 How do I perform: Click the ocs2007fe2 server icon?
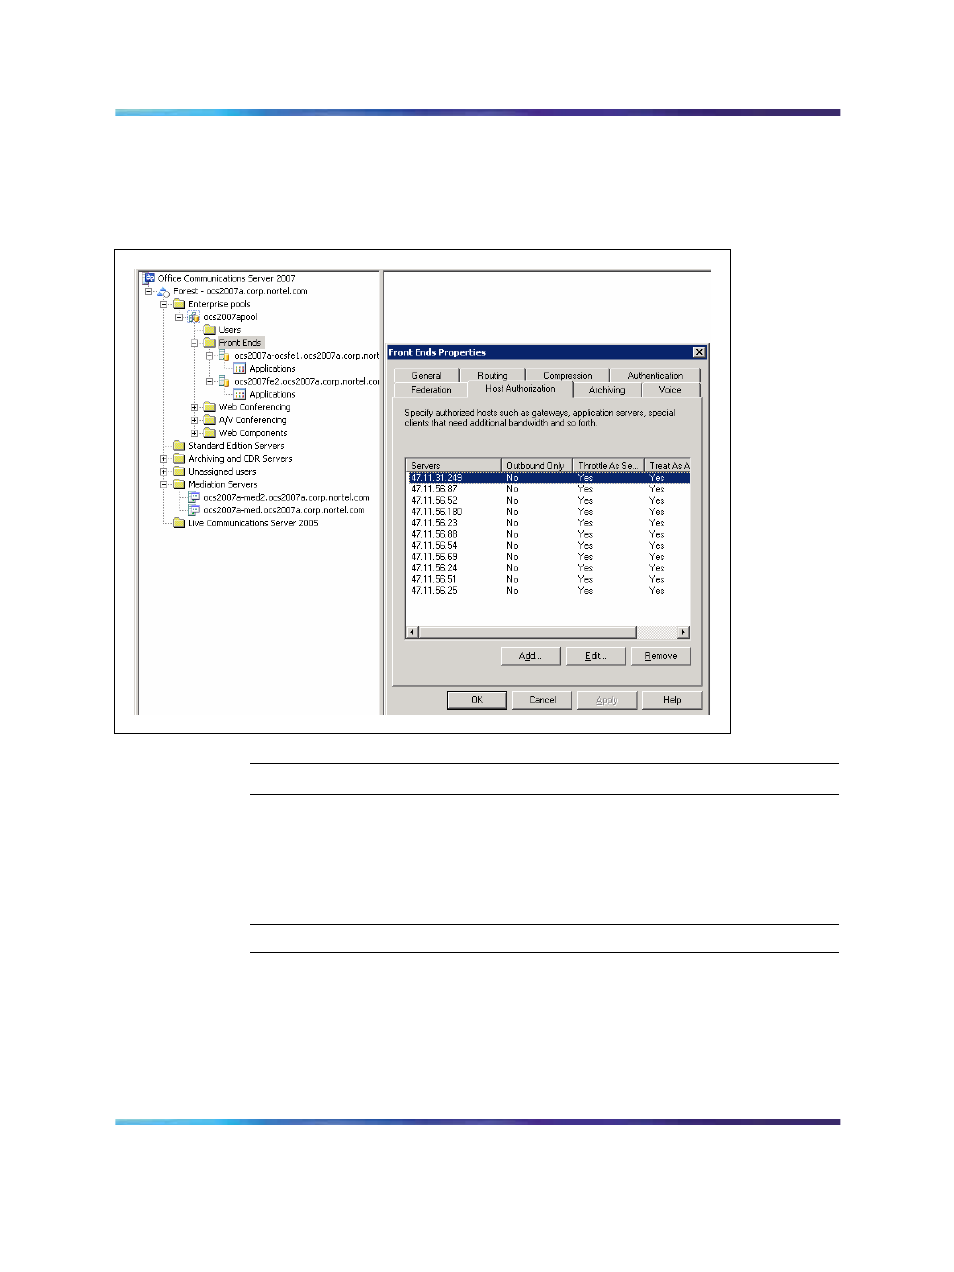(225, 382)
